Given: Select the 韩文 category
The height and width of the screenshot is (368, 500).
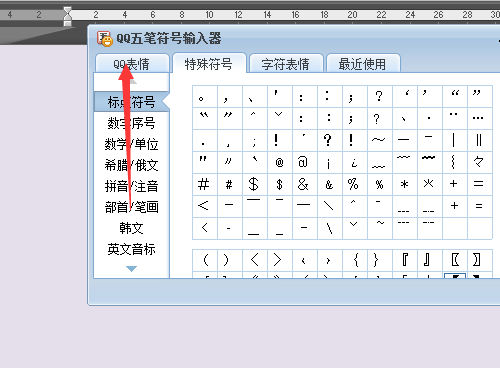Looking at the screenshot, I should pos(131,228).
